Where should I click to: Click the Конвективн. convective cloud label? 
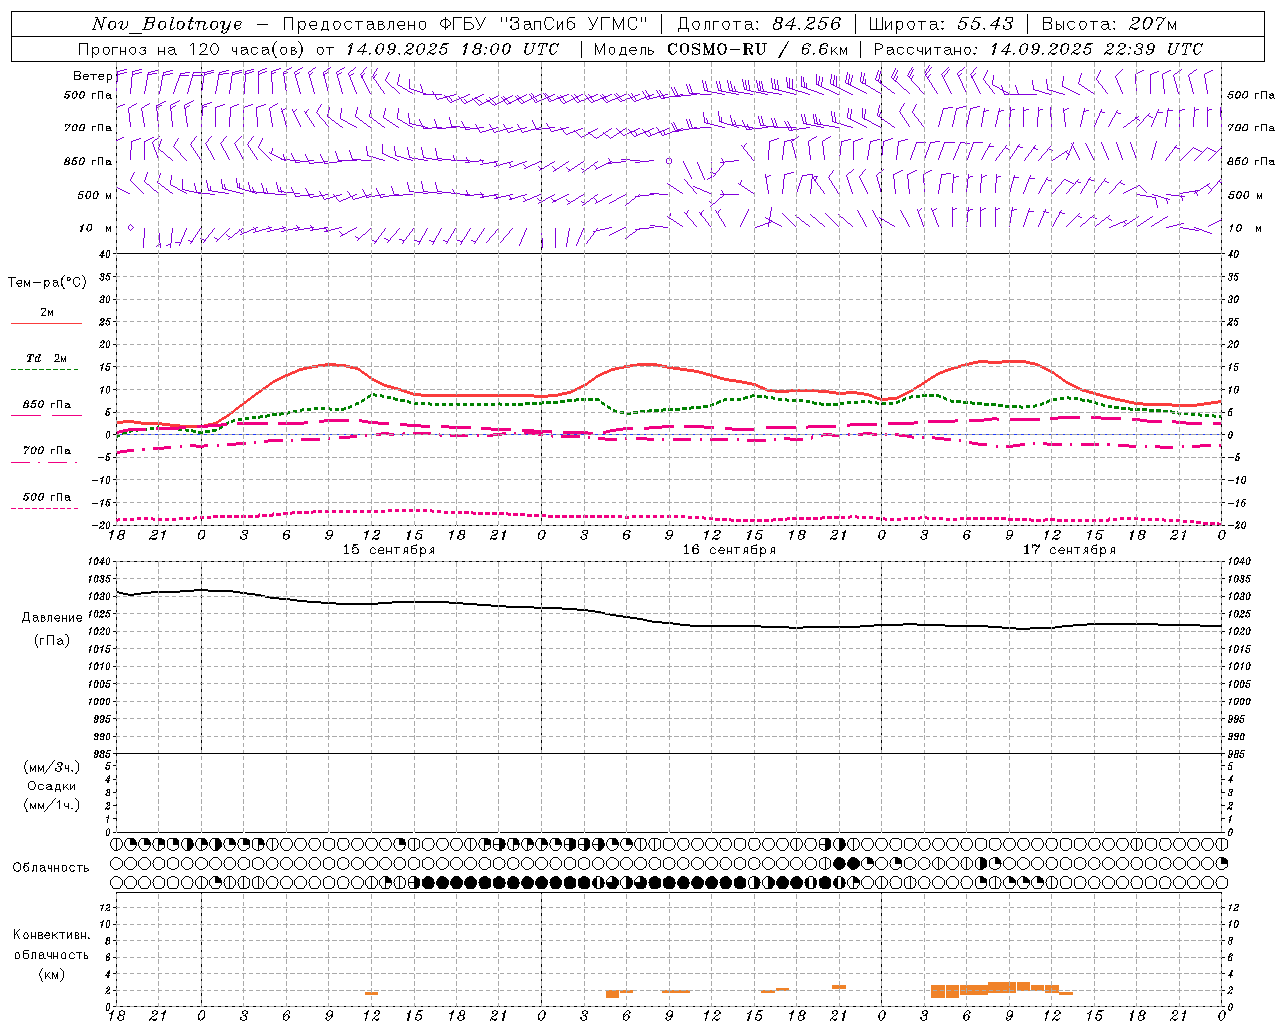(x=51, y=935)
